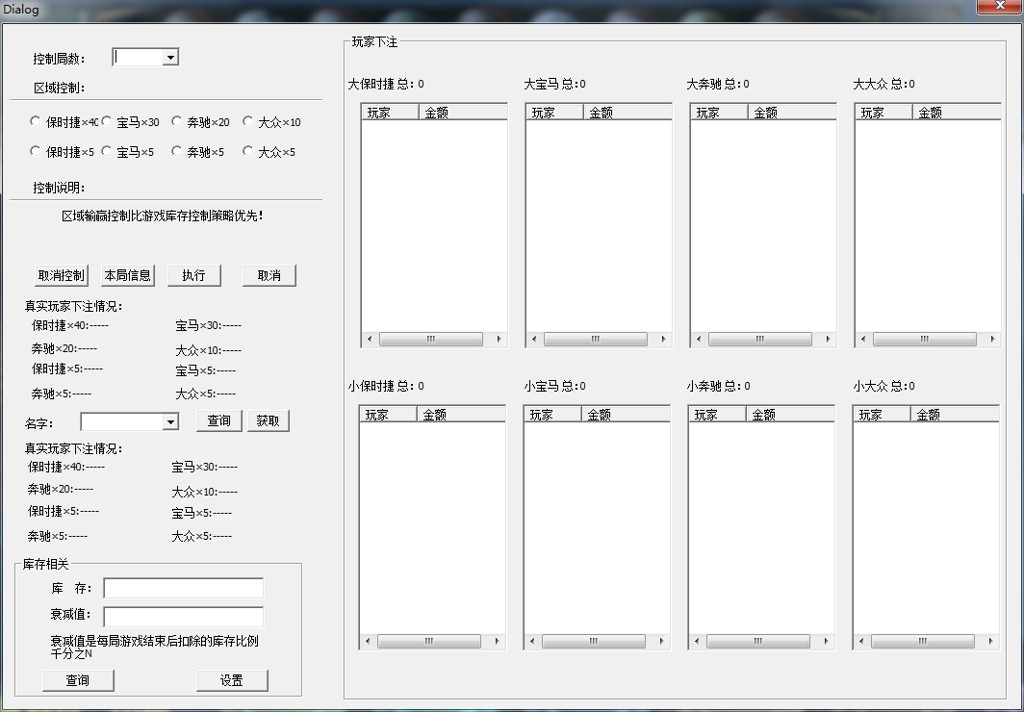The height and width of the screenshot is (712, 1024).
Task: Choose the 宝马×30 radio option
Action: point(107,122)
